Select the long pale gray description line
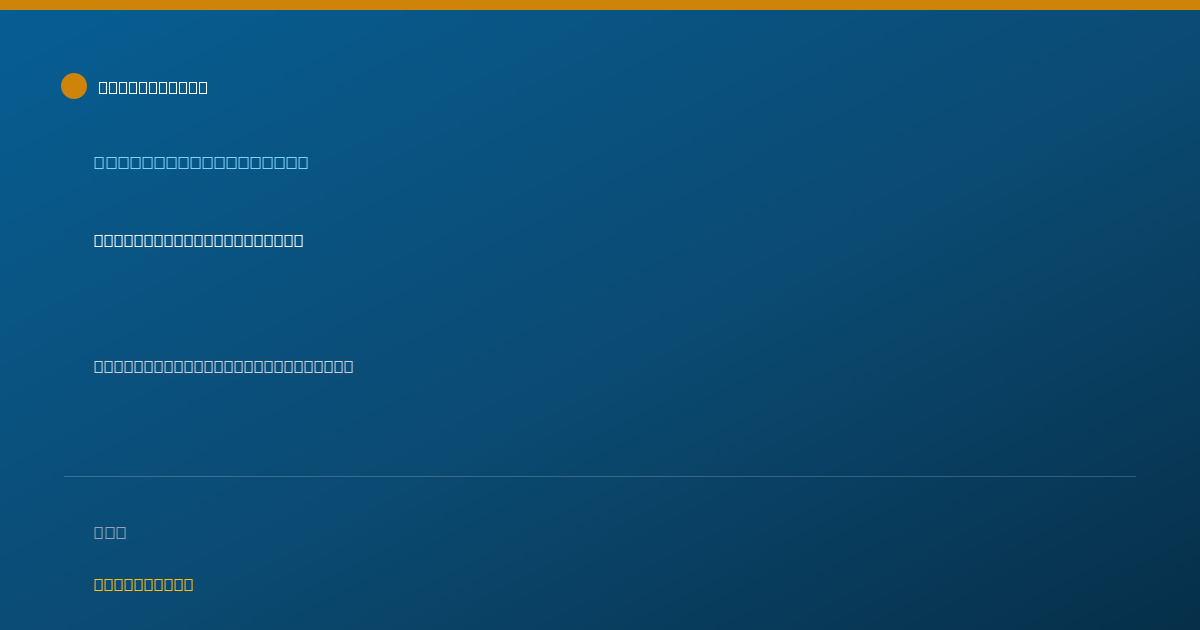 pyautogui.click(x=223, y=366)
